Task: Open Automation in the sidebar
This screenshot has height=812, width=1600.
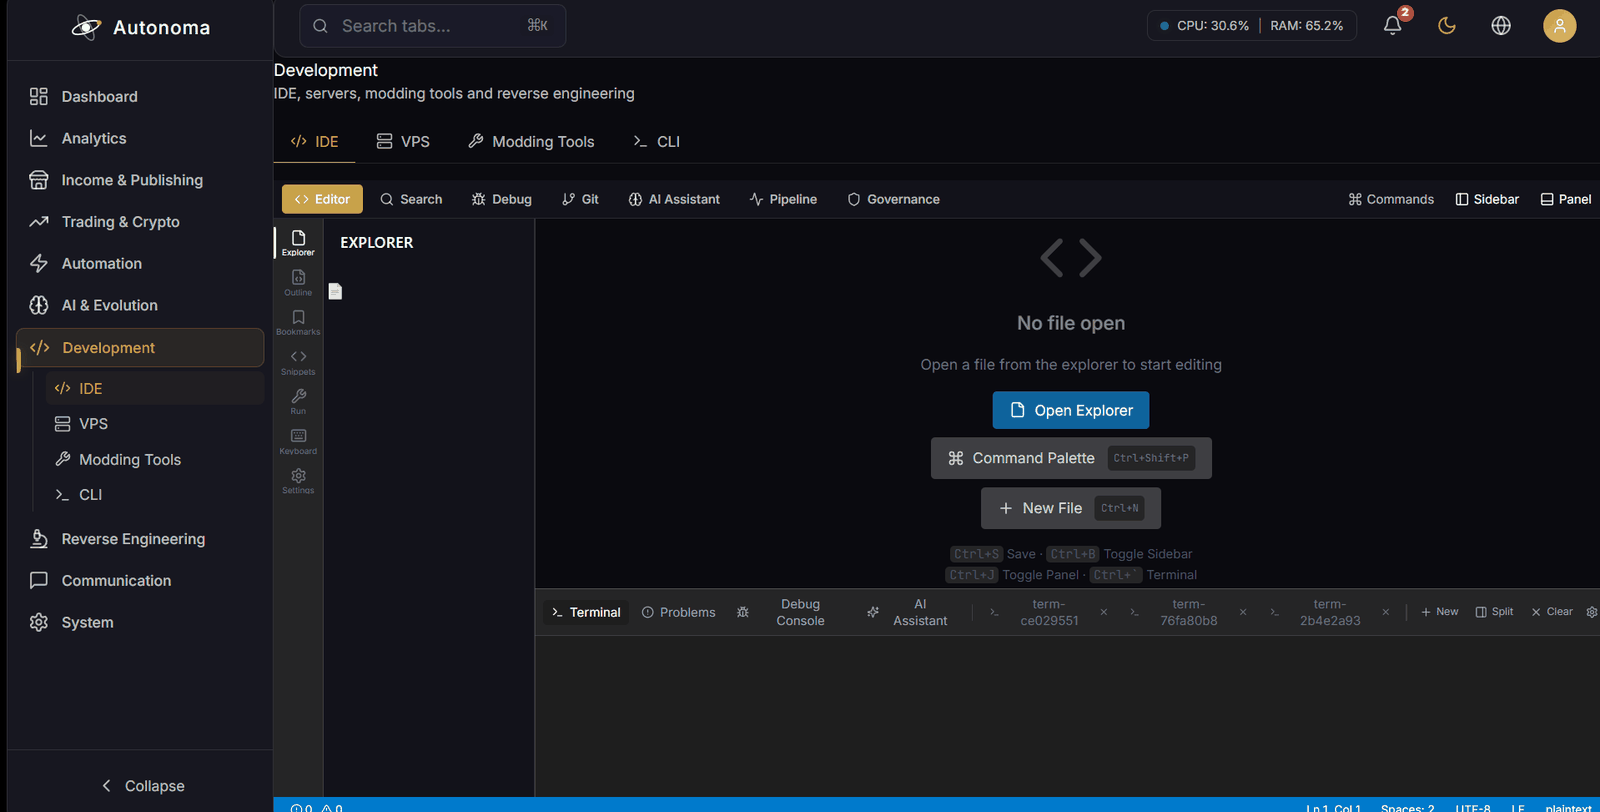Action: tap(140, 263)
